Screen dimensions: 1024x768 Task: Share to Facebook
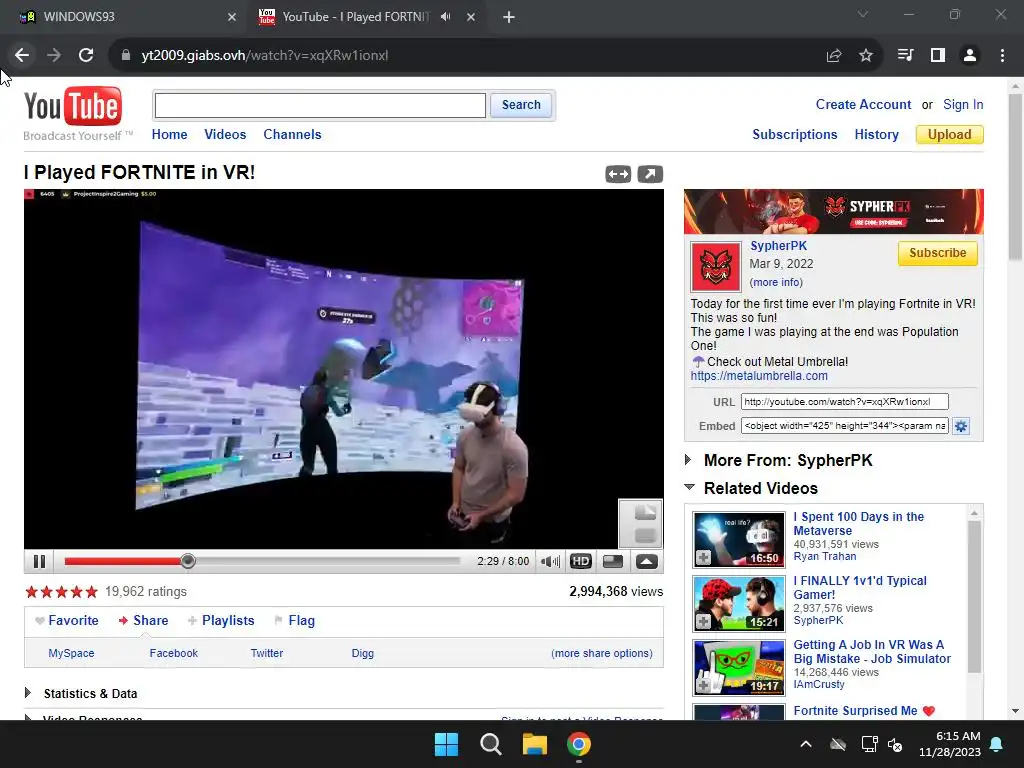coord(174,653)
